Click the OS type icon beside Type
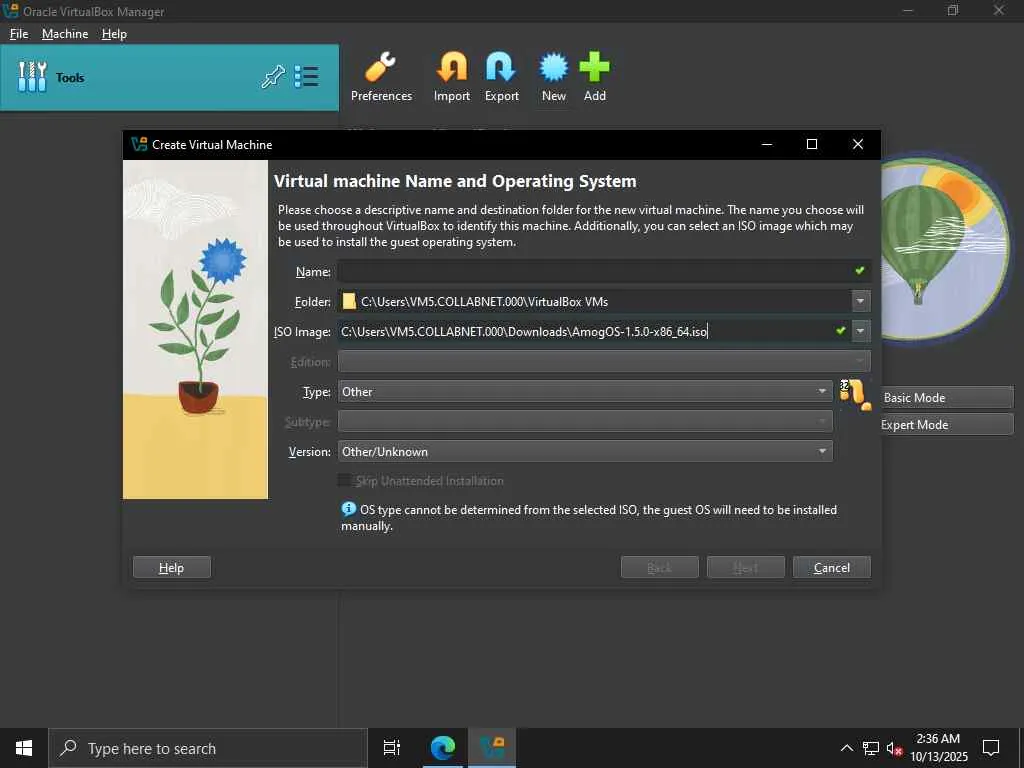Viewport: 1024px width, 768px height. tap(856, 394)
